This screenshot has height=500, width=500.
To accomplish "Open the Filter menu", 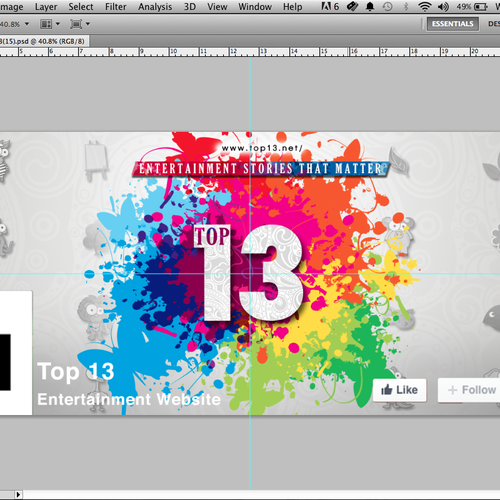I will tap(115, 7).
